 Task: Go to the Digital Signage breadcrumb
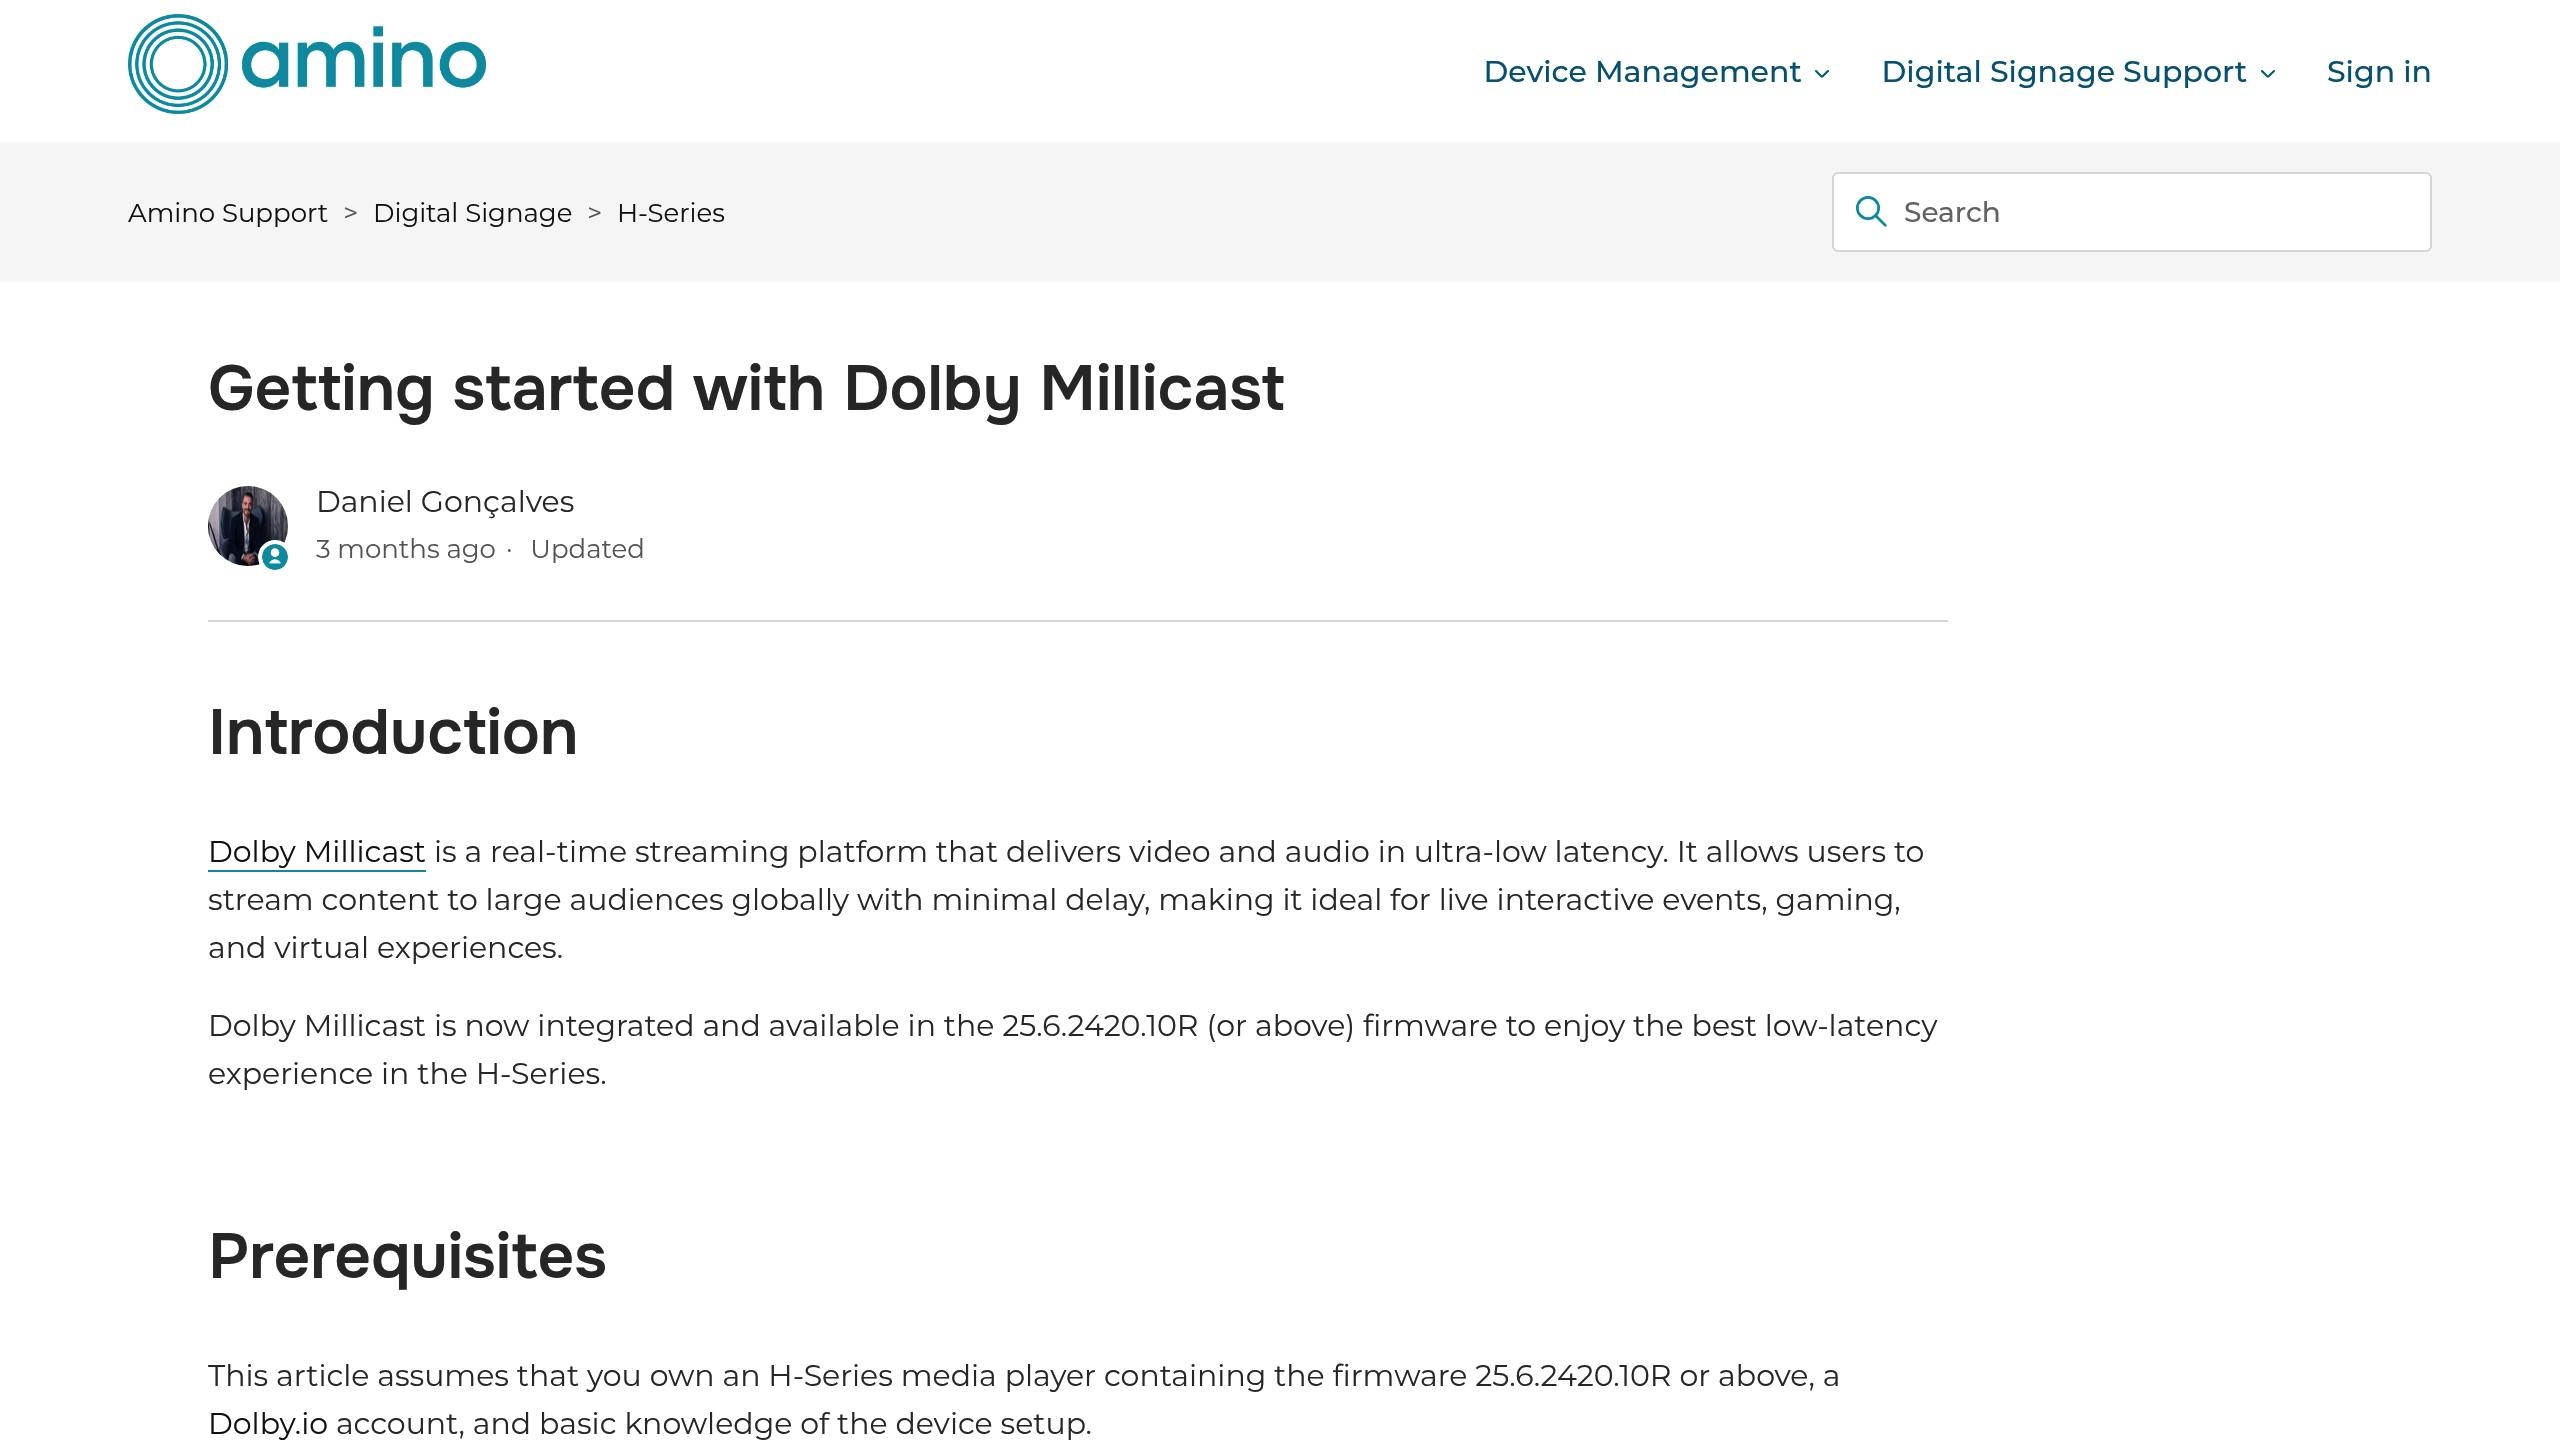click(472, 213)
